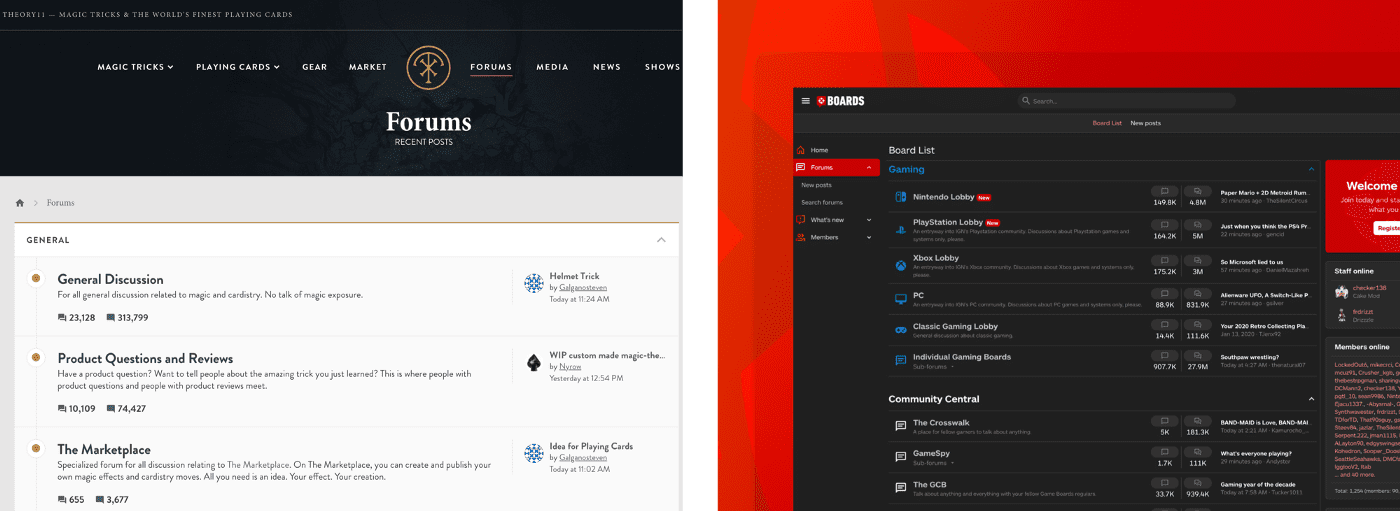Open frdrizzt's staff profile
Image resolution: width=1400 pixels, height=511 pixels.
pyautogui.click(x=1365, y=311)
